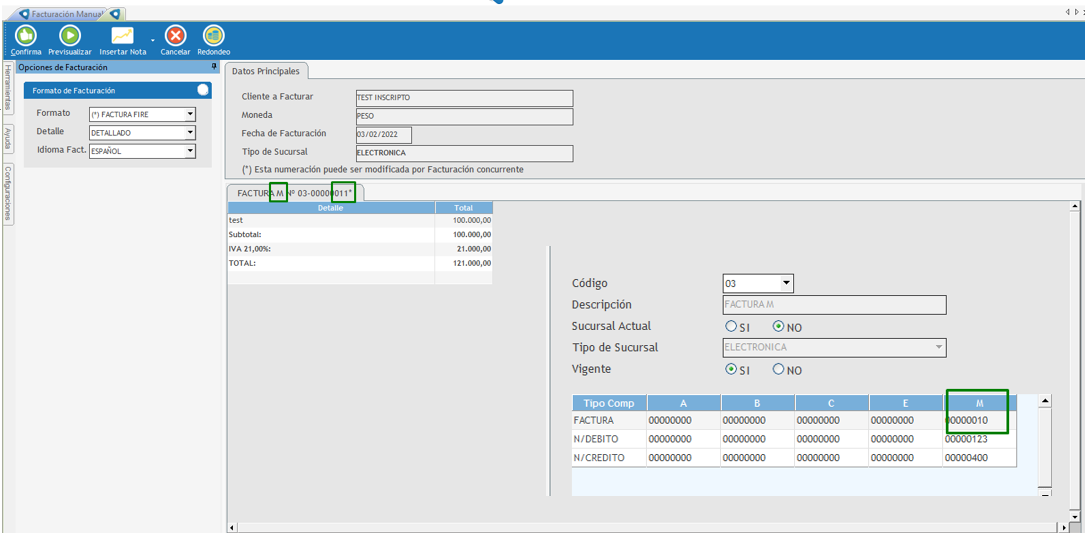Click the Cancelar red X icon
Viewport: 1085px width, 533px height.
(175, 36)
